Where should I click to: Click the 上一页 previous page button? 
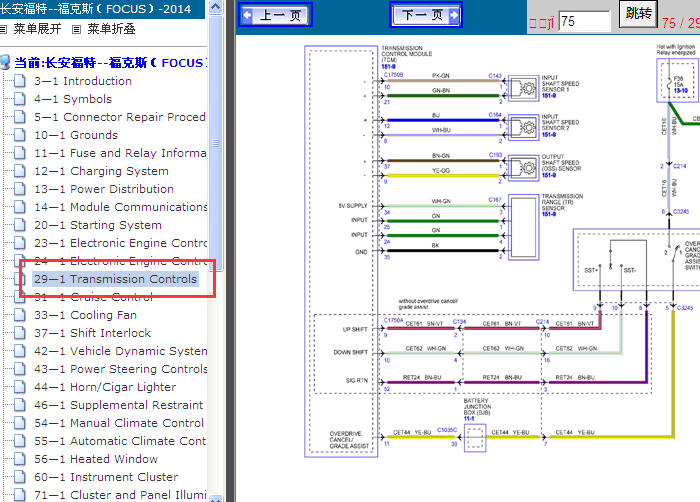click(275, 15)
